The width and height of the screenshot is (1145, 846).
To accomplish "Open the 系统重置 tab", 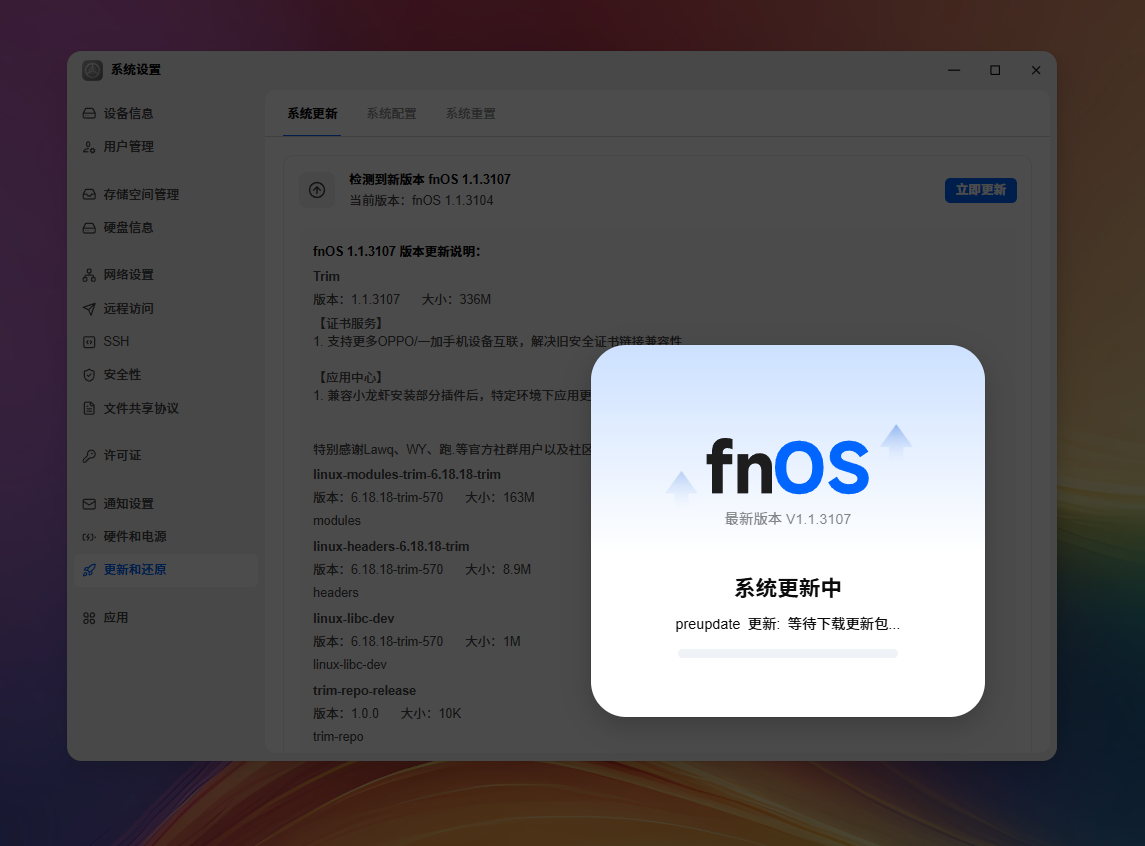I will pyautogui.click(x=471, y=114).
